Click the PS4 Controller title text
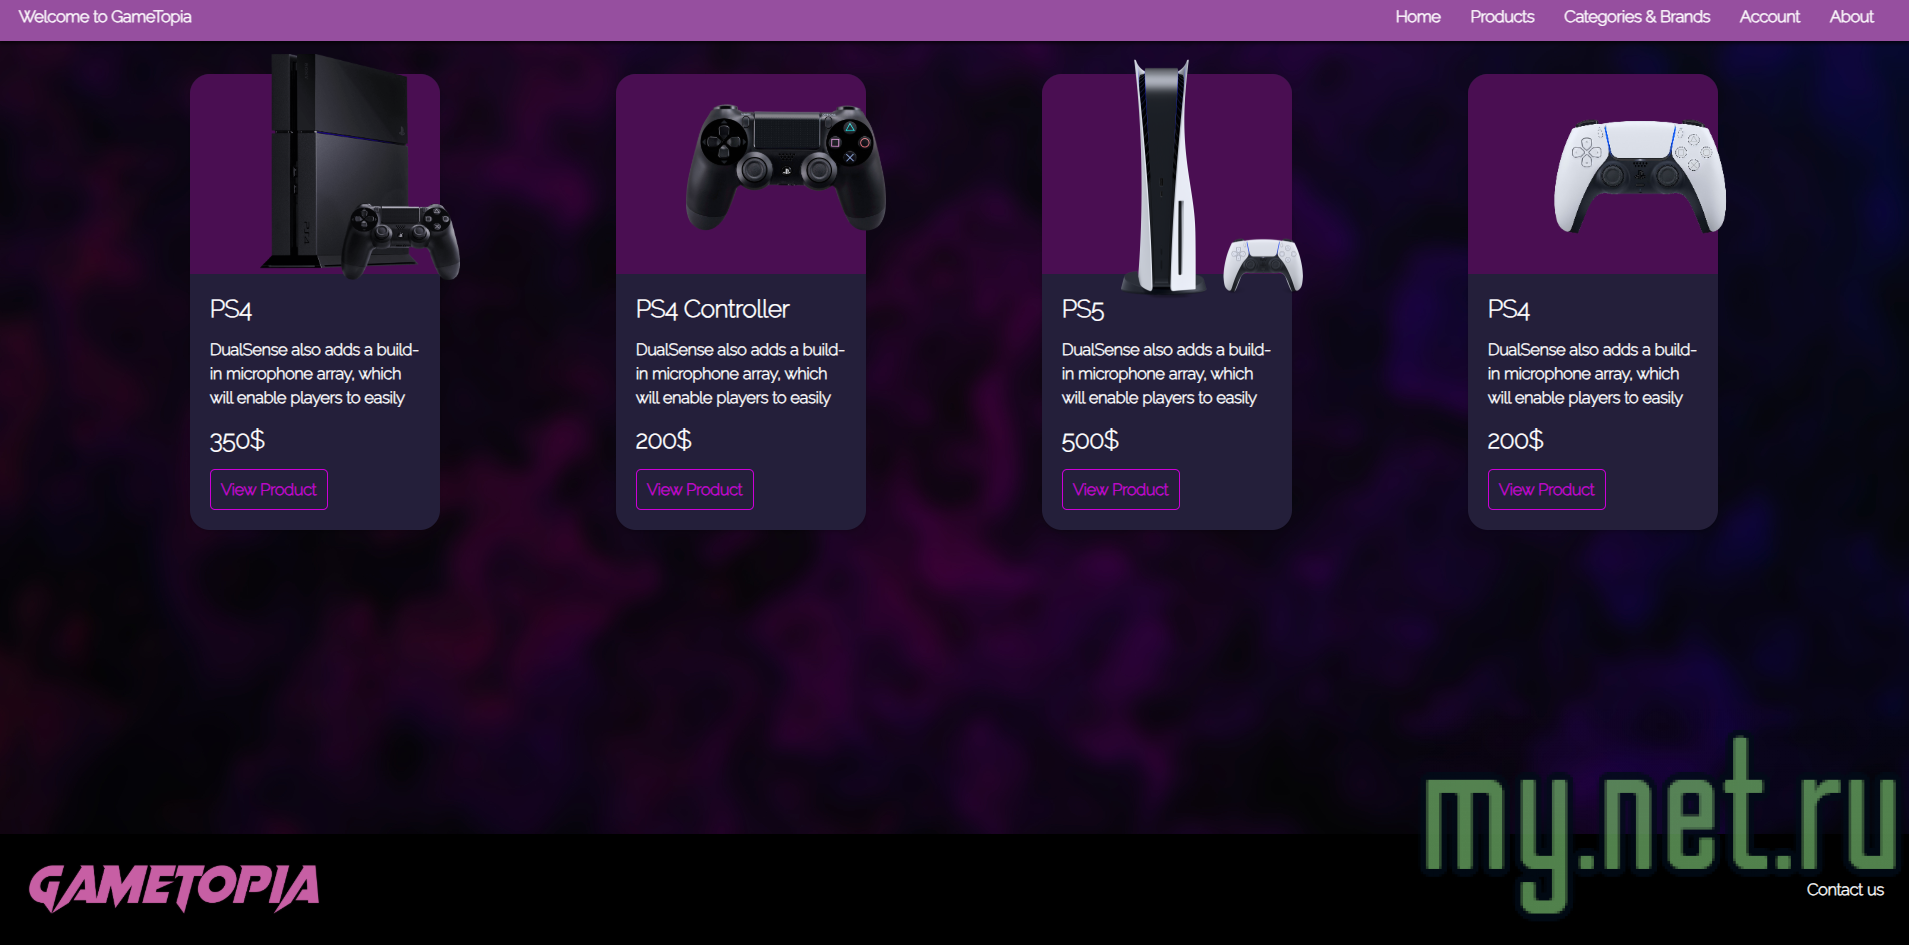The height and width of the screenshot is (945, 1909). tap(712, 310)
